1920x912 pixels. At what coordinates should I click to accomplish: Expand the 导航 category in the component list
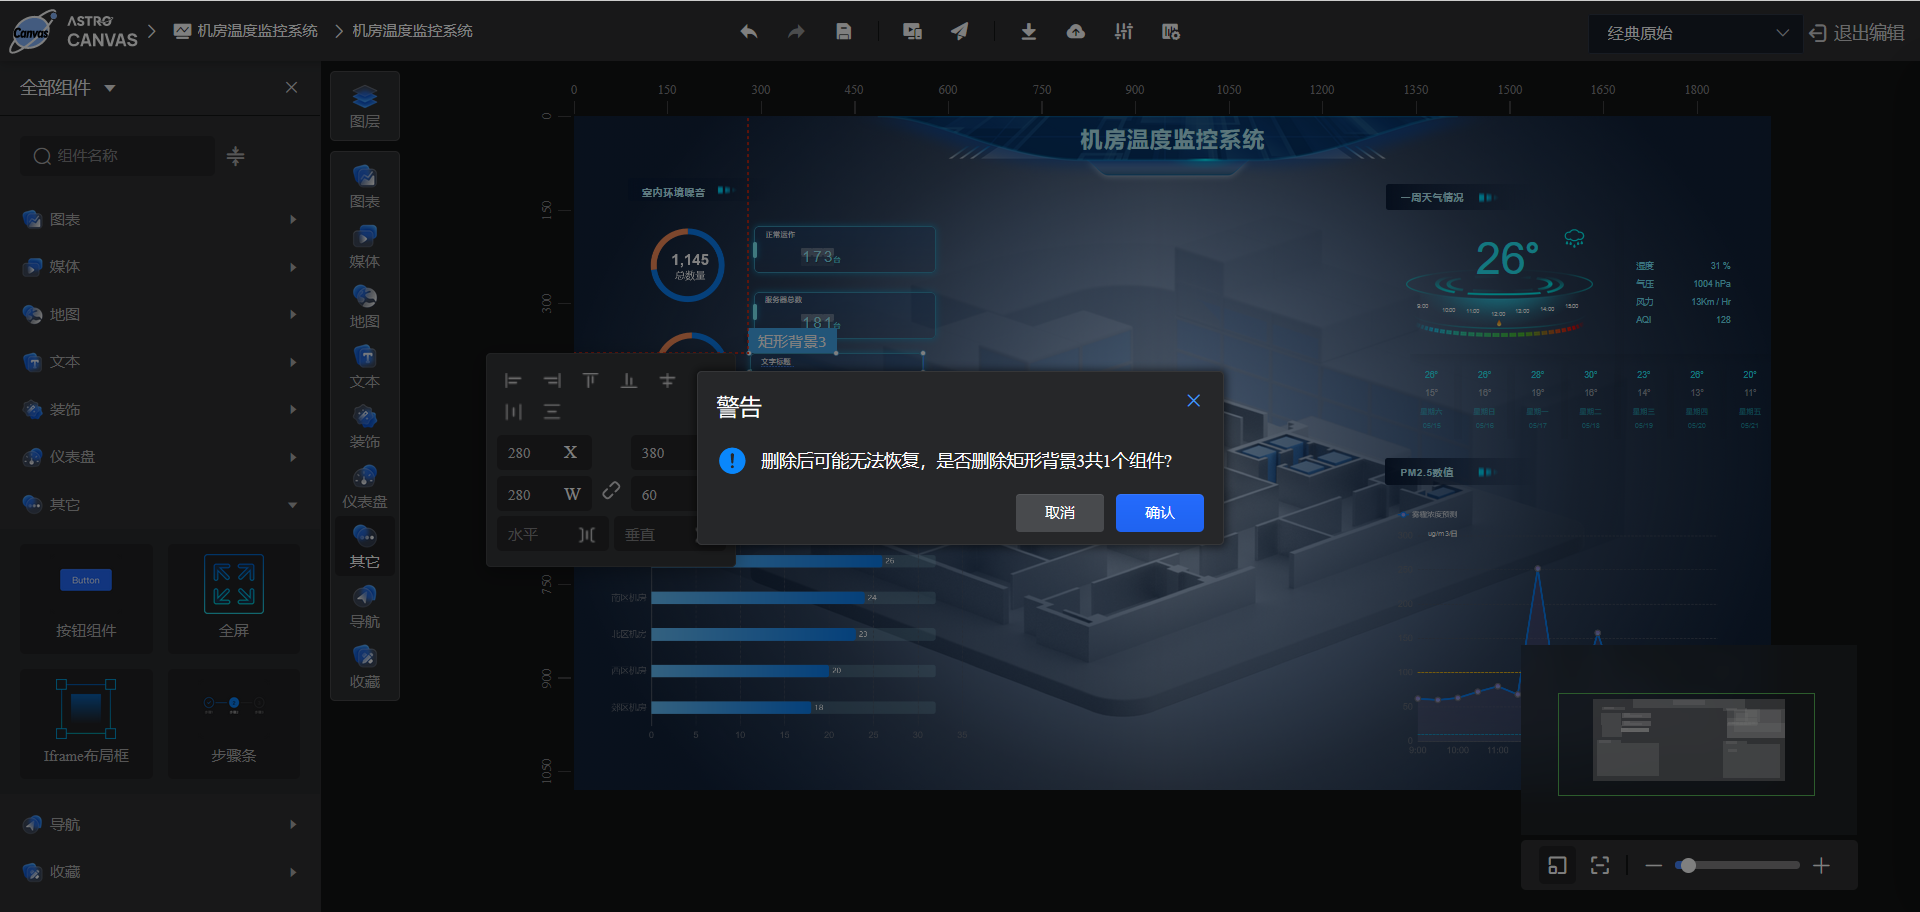tap(160, 824)
